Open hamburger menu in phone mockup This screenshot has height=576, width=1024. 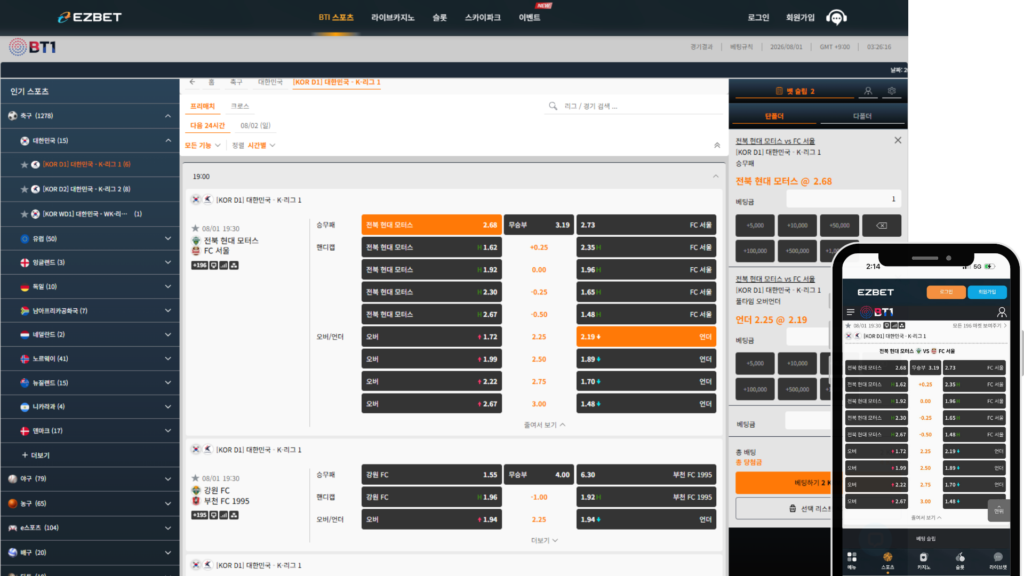[850, 312]
